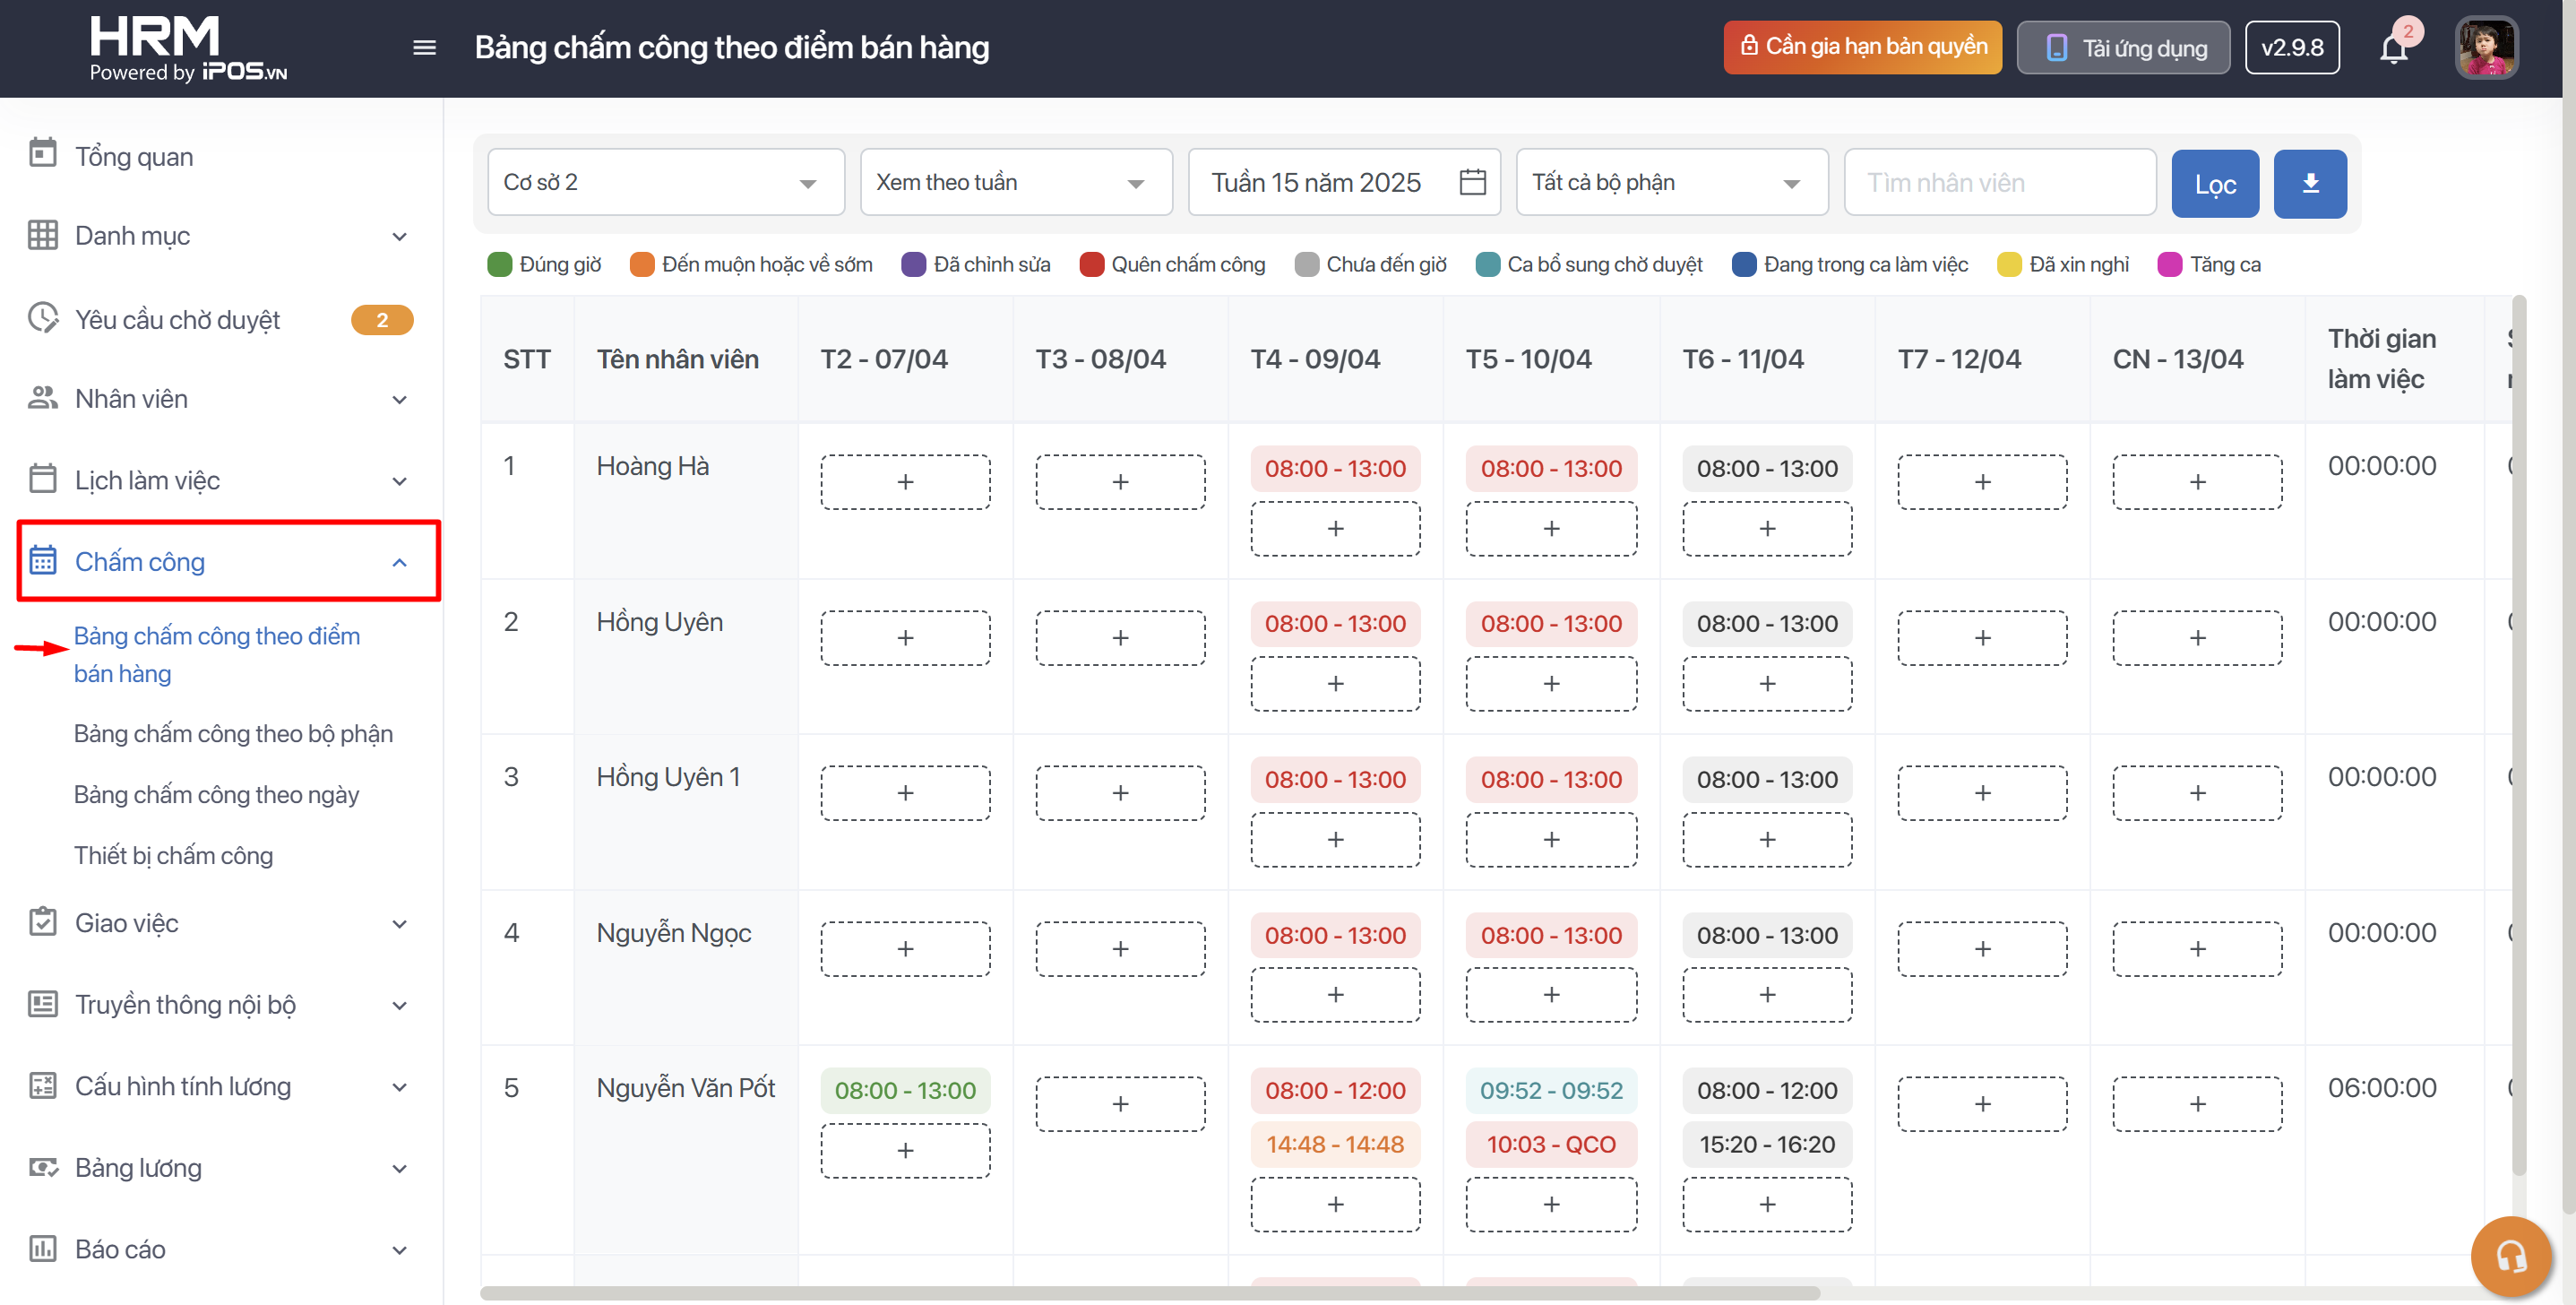Toggle the hamburger sidebar menu icon

coord(424,48)
